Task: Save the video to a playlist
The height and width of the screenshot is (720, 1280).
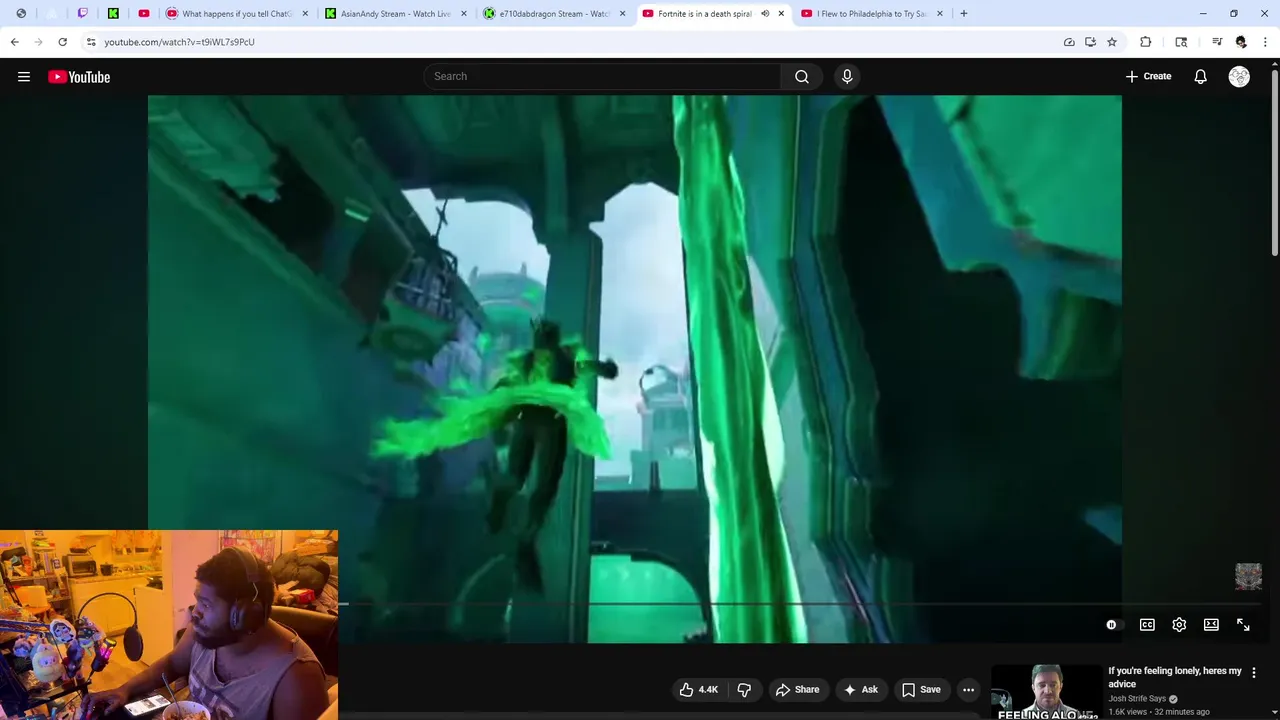Action: [x=921, y=689]
